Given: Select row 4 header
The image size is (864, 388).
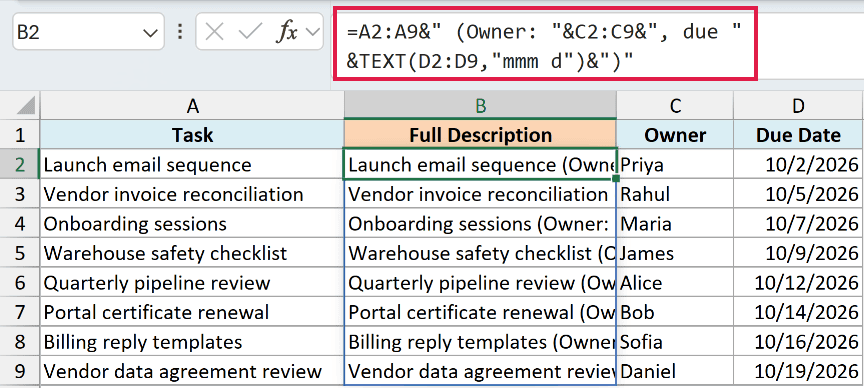Looking at the screenshot, I should pos(20,224).
